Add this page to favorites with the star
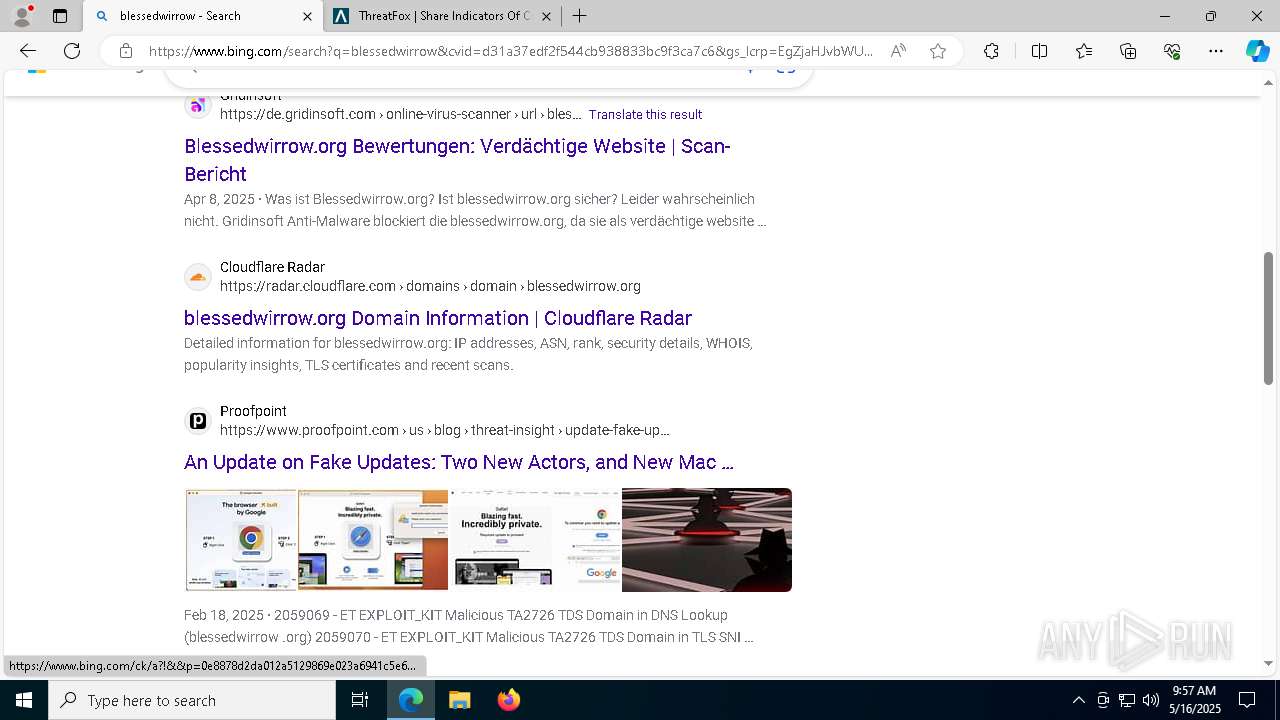 click(x=938, y=51)
